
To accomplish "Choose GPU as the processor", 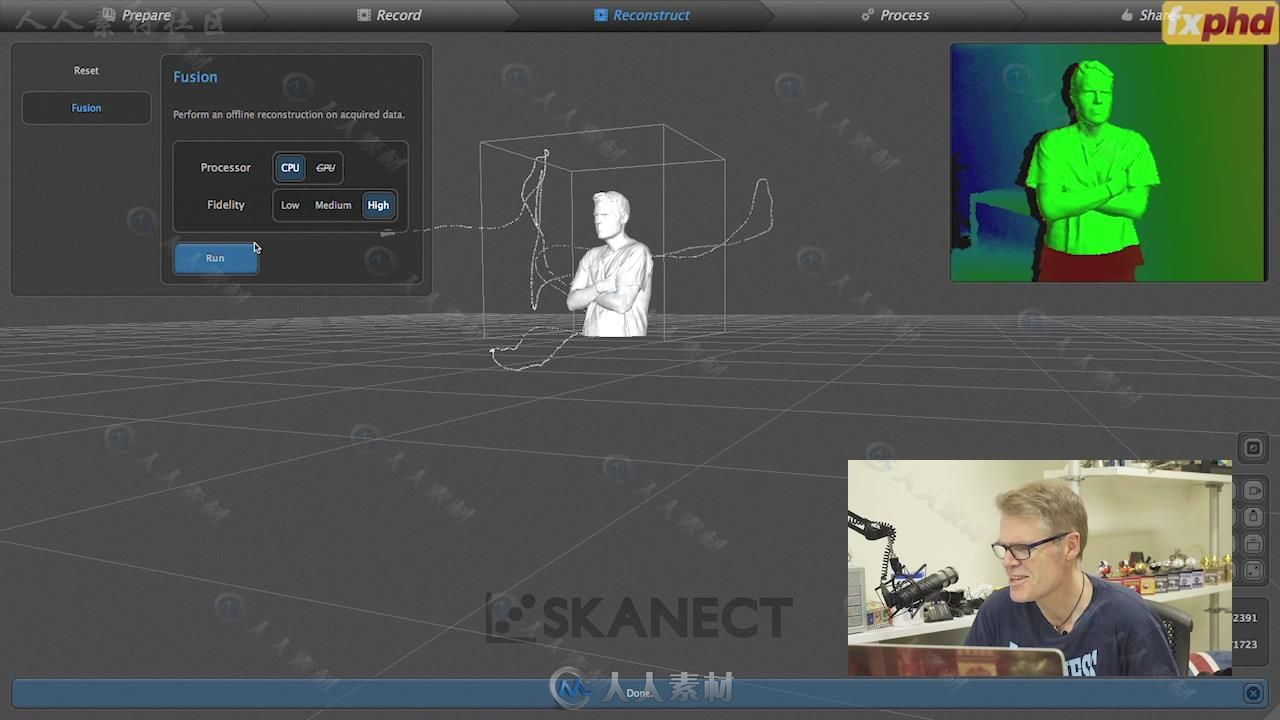I will [x=325, y=168].
